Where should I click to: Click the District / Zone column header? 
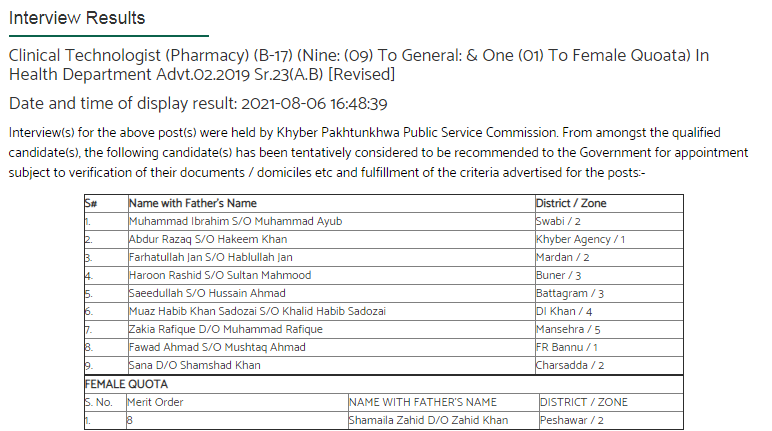click(571, 203)
